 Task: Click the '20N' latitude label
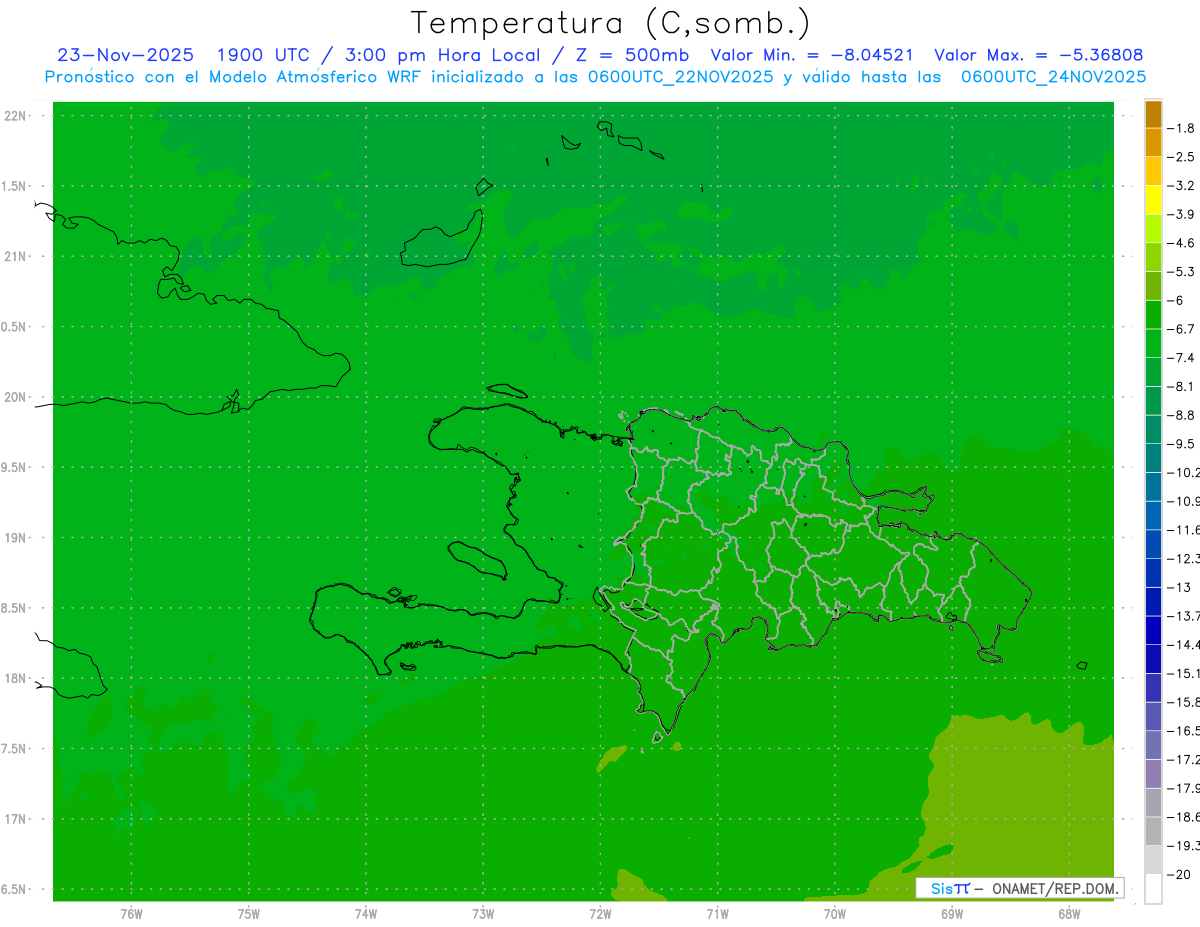15,397
